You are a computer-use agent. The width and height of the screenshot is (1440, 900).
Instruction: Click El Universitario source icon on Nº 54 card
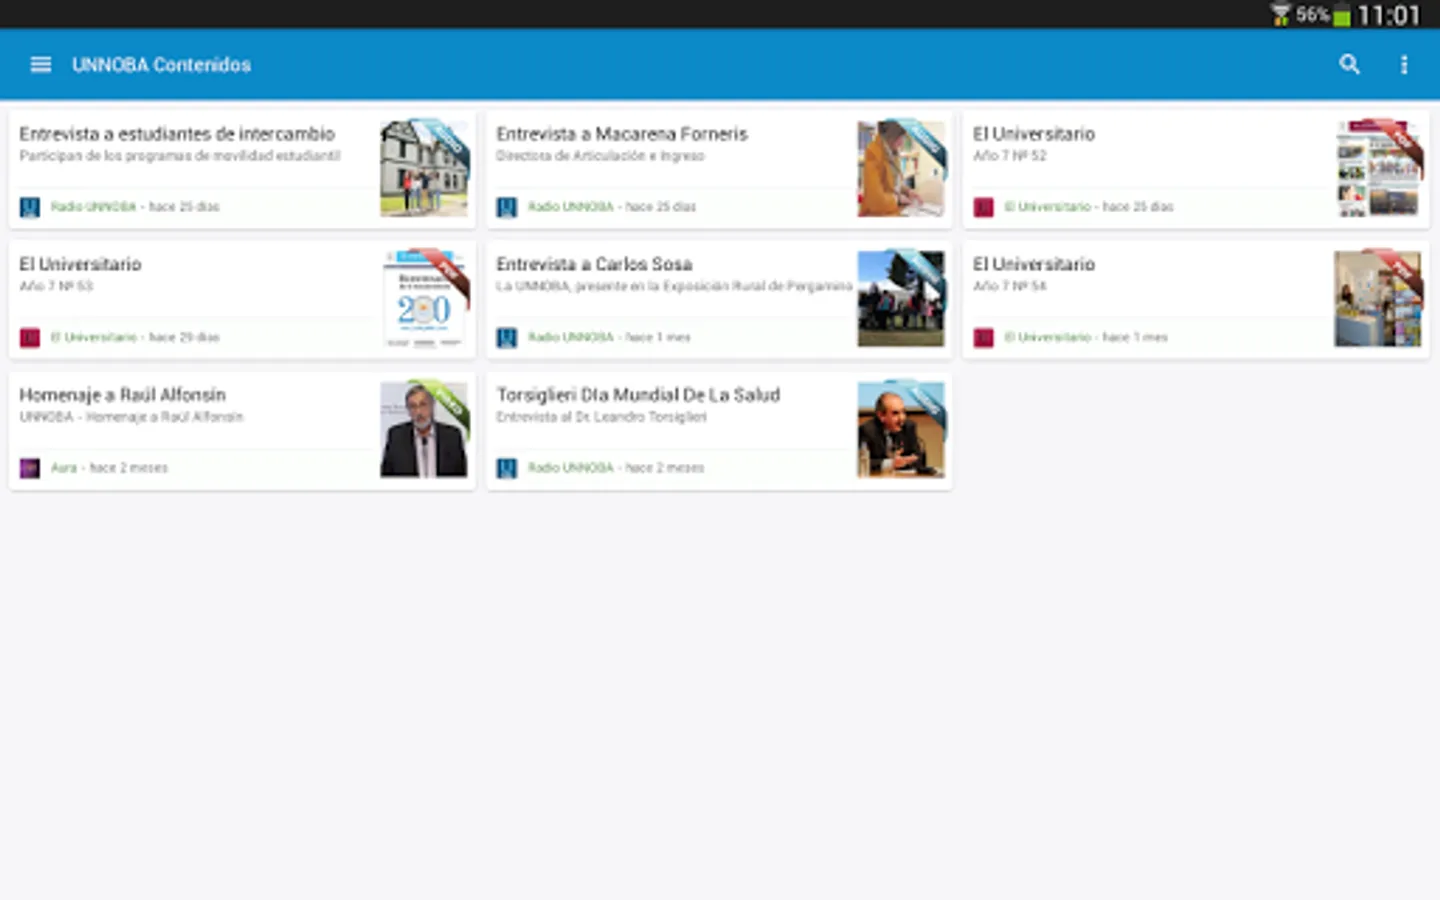pos(984,337)
